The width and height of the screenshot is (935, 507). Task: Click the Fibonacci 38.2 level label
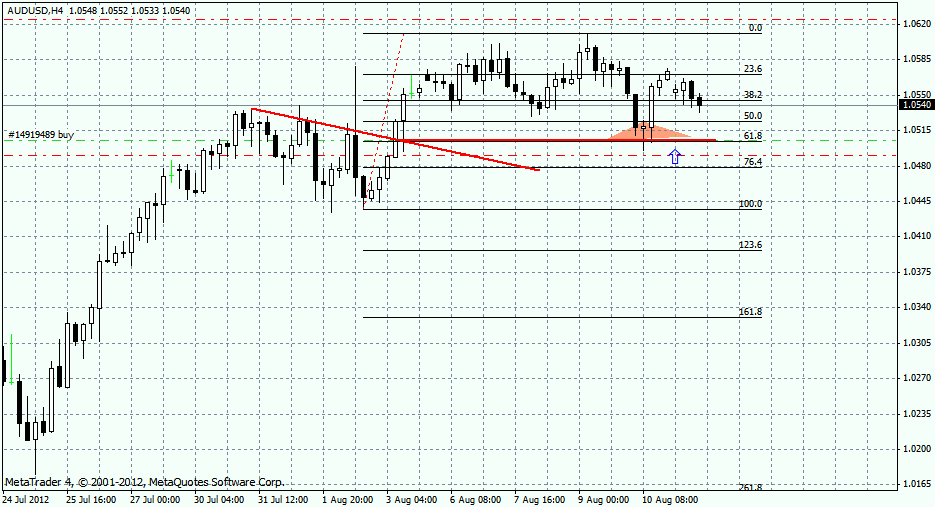click(x=753, y=95)
